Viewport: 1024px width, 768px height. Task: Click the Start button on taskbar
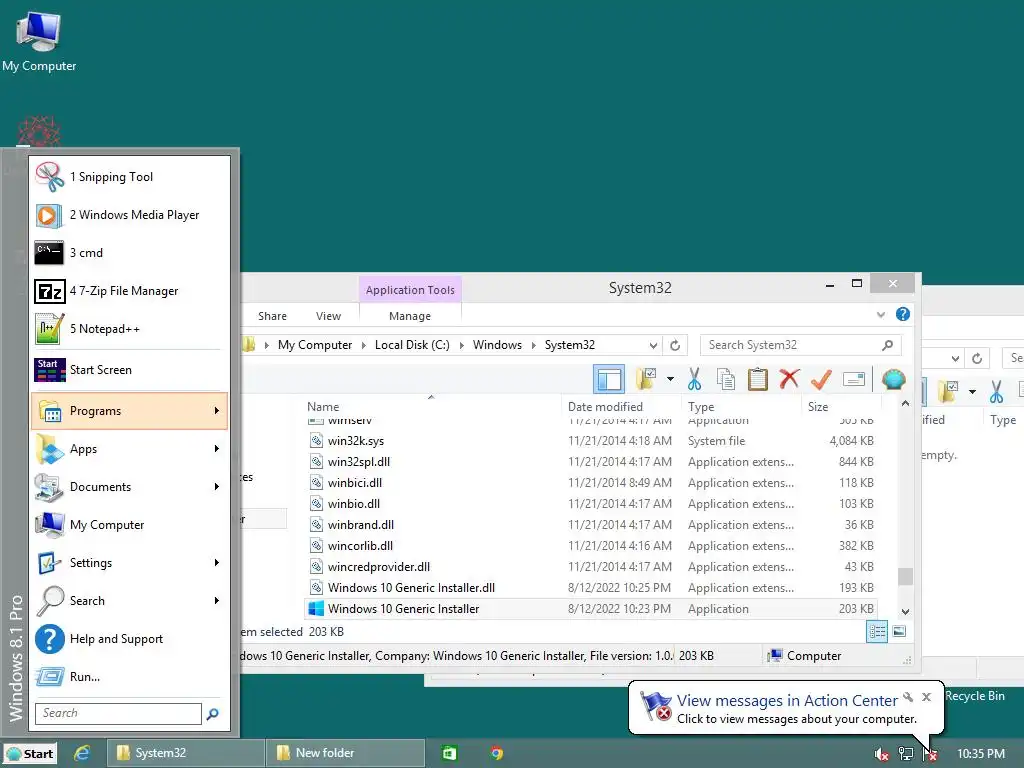tap(30, 754)
